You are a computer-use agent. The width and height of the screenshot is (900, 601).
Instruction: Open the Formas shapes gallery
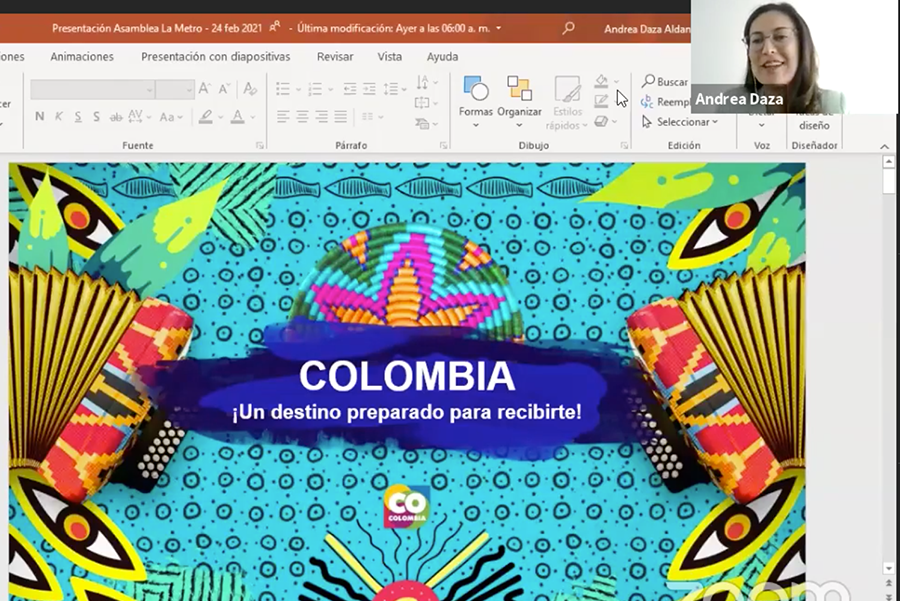(x=476, y=102)
